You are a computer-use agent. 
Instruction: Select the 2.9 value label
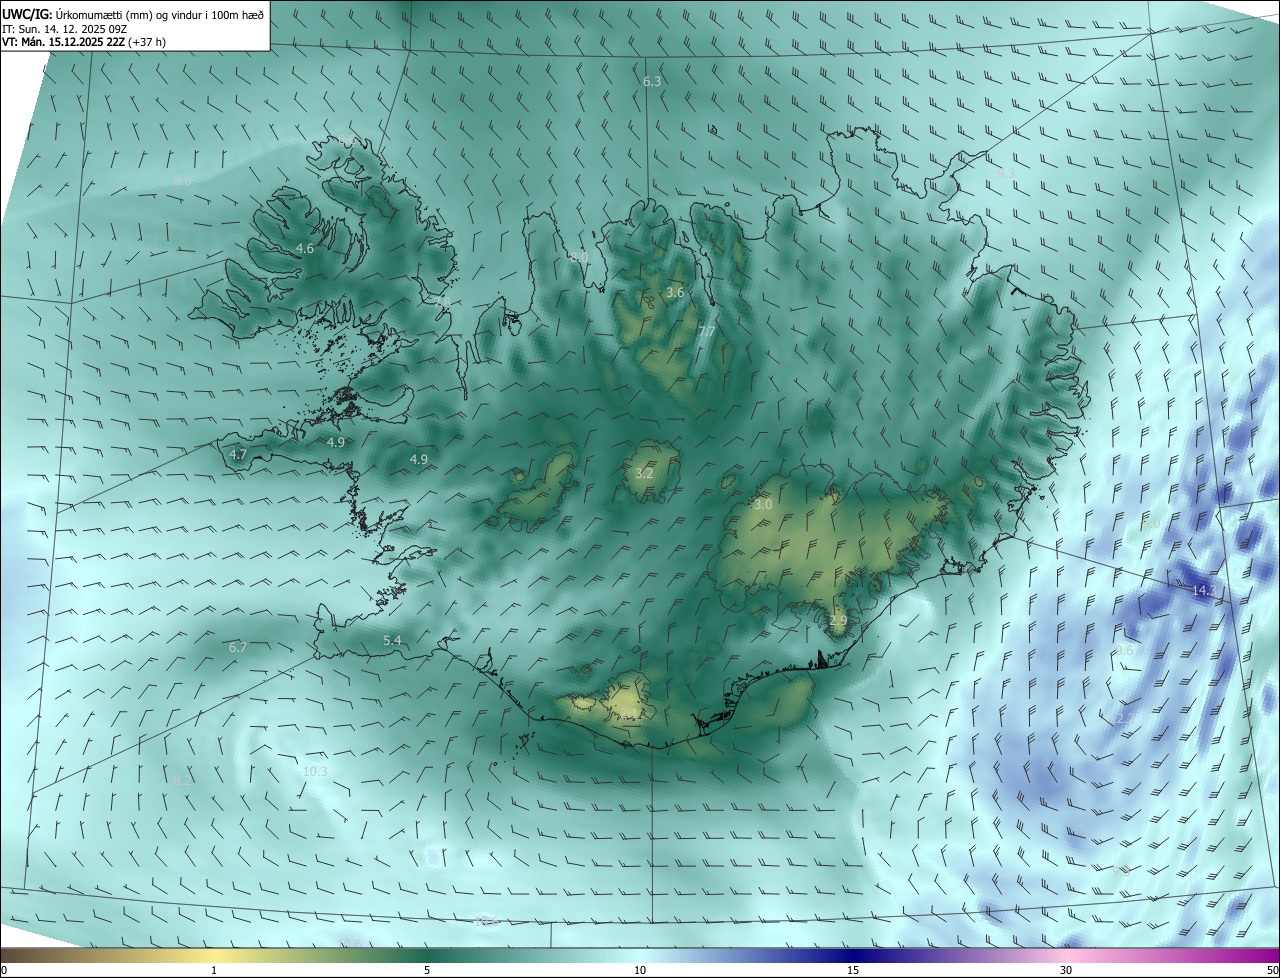(x=838, y=620)
